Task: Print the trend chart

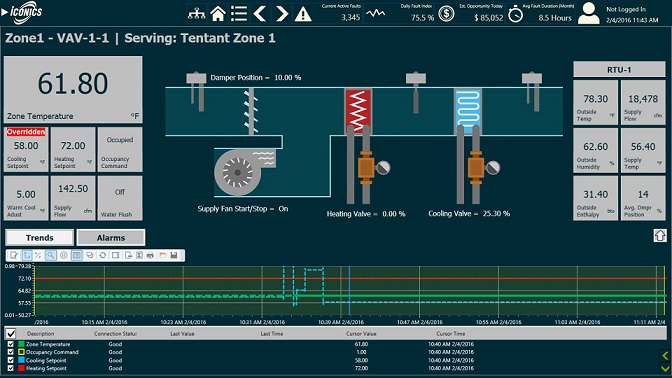Action: coord(150,255)
